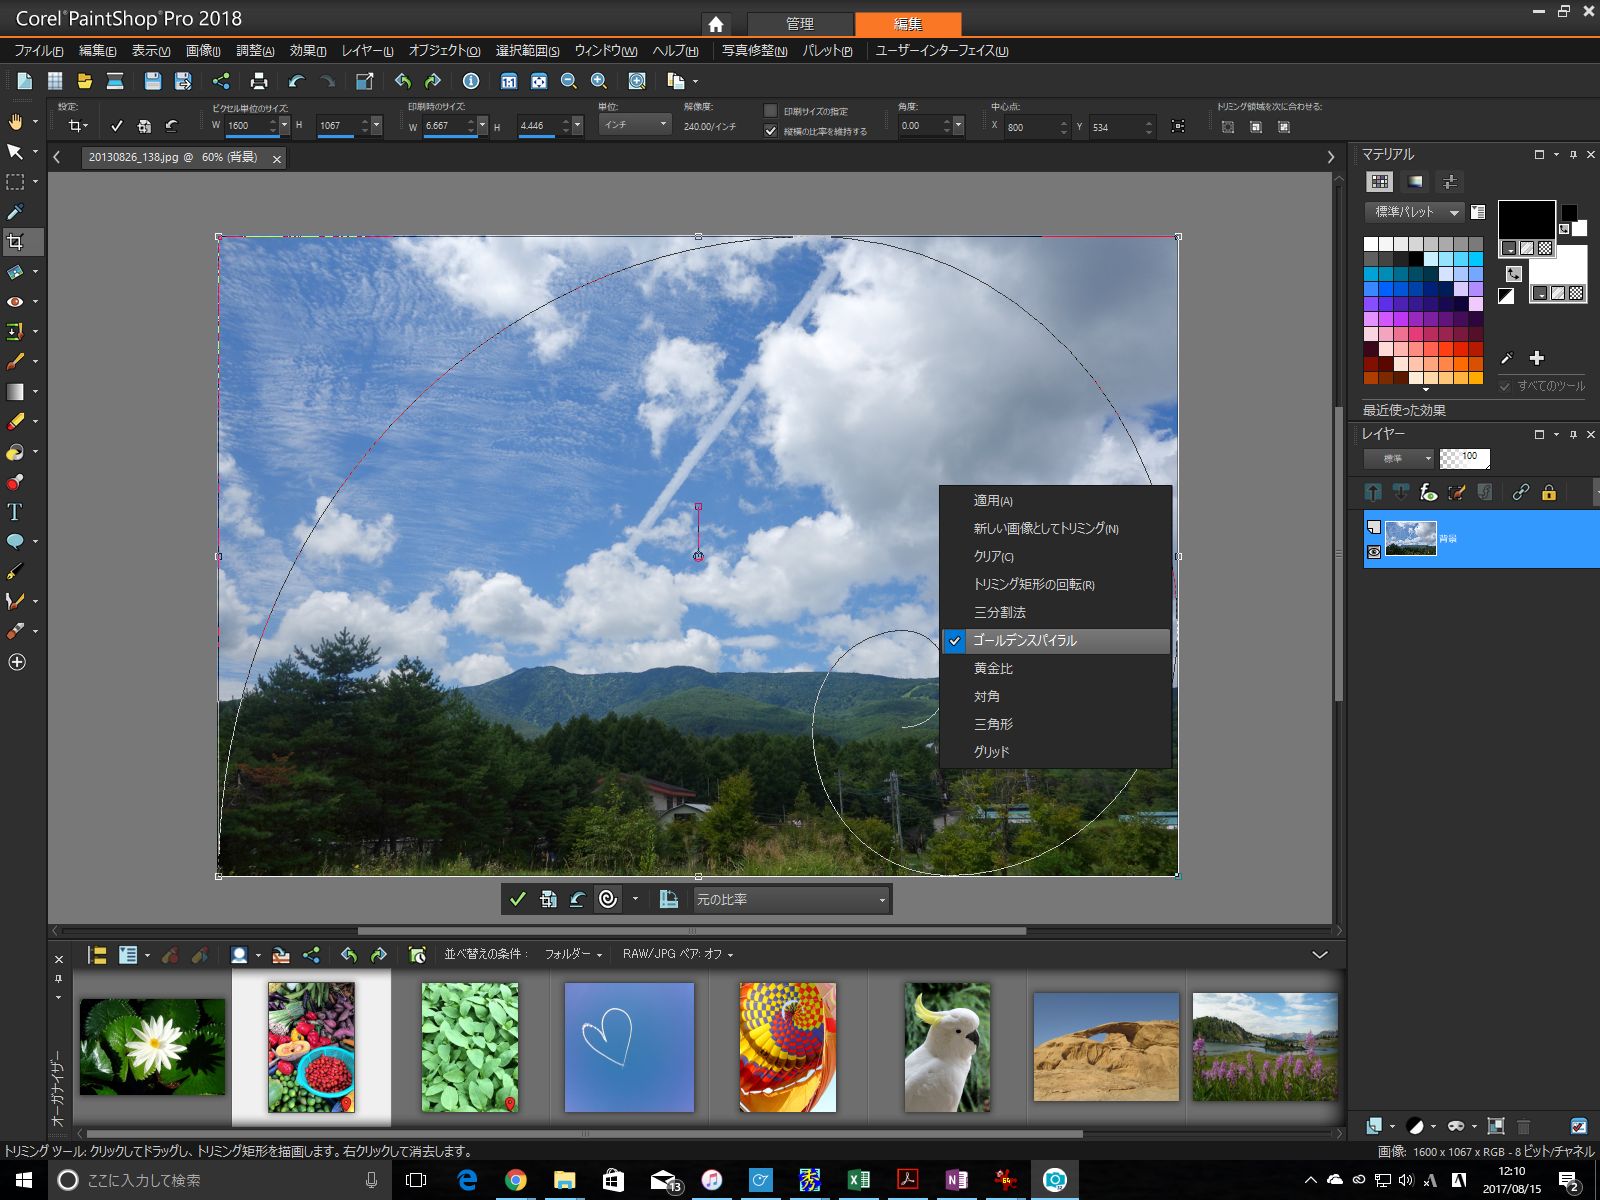Apply the crop with the floating toolbar checkmark
Screen dimensions: 1600x1200
518,899
